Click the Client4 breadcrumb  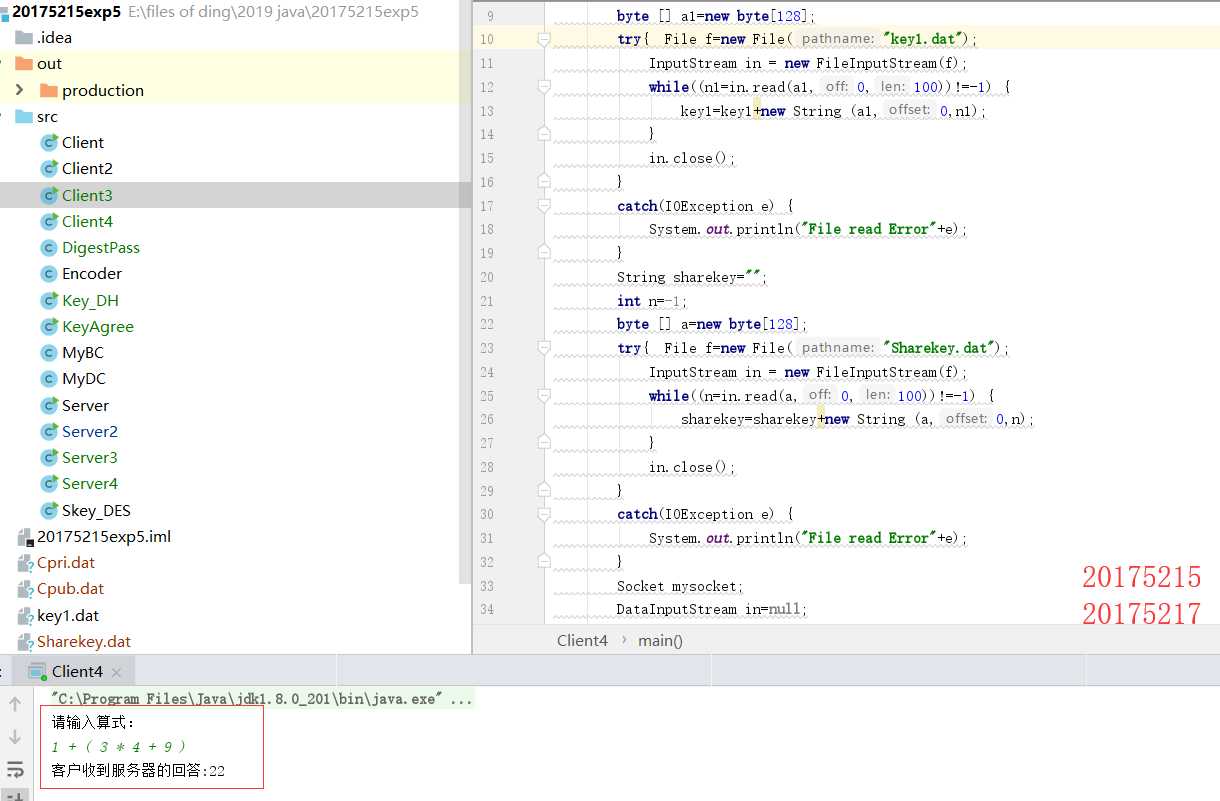point(582,640)
